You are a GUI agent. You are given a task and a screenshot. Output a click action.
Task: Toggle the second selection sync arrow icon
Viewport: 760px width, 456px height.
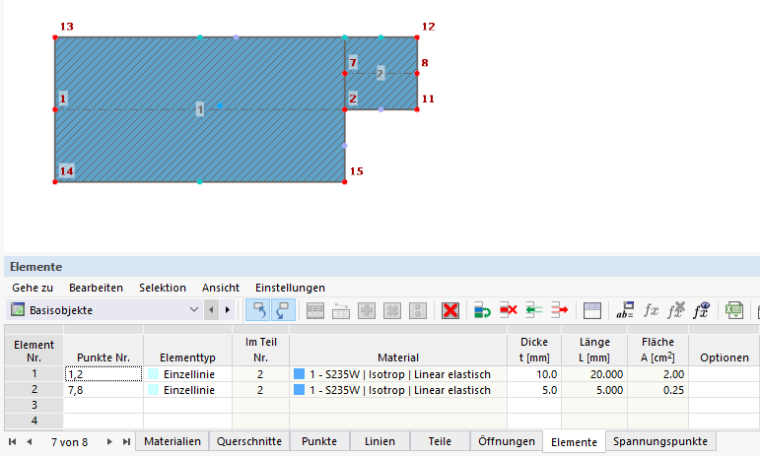pos(283,310)
